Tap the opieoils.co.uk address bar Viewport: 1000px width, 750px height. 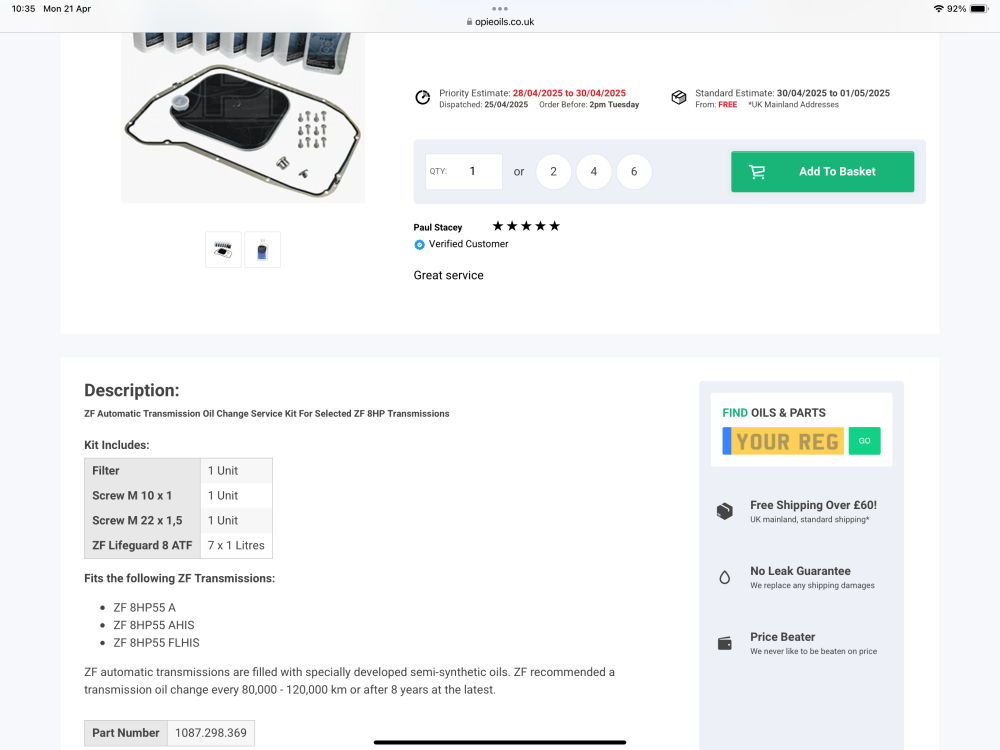pos(500,22)
